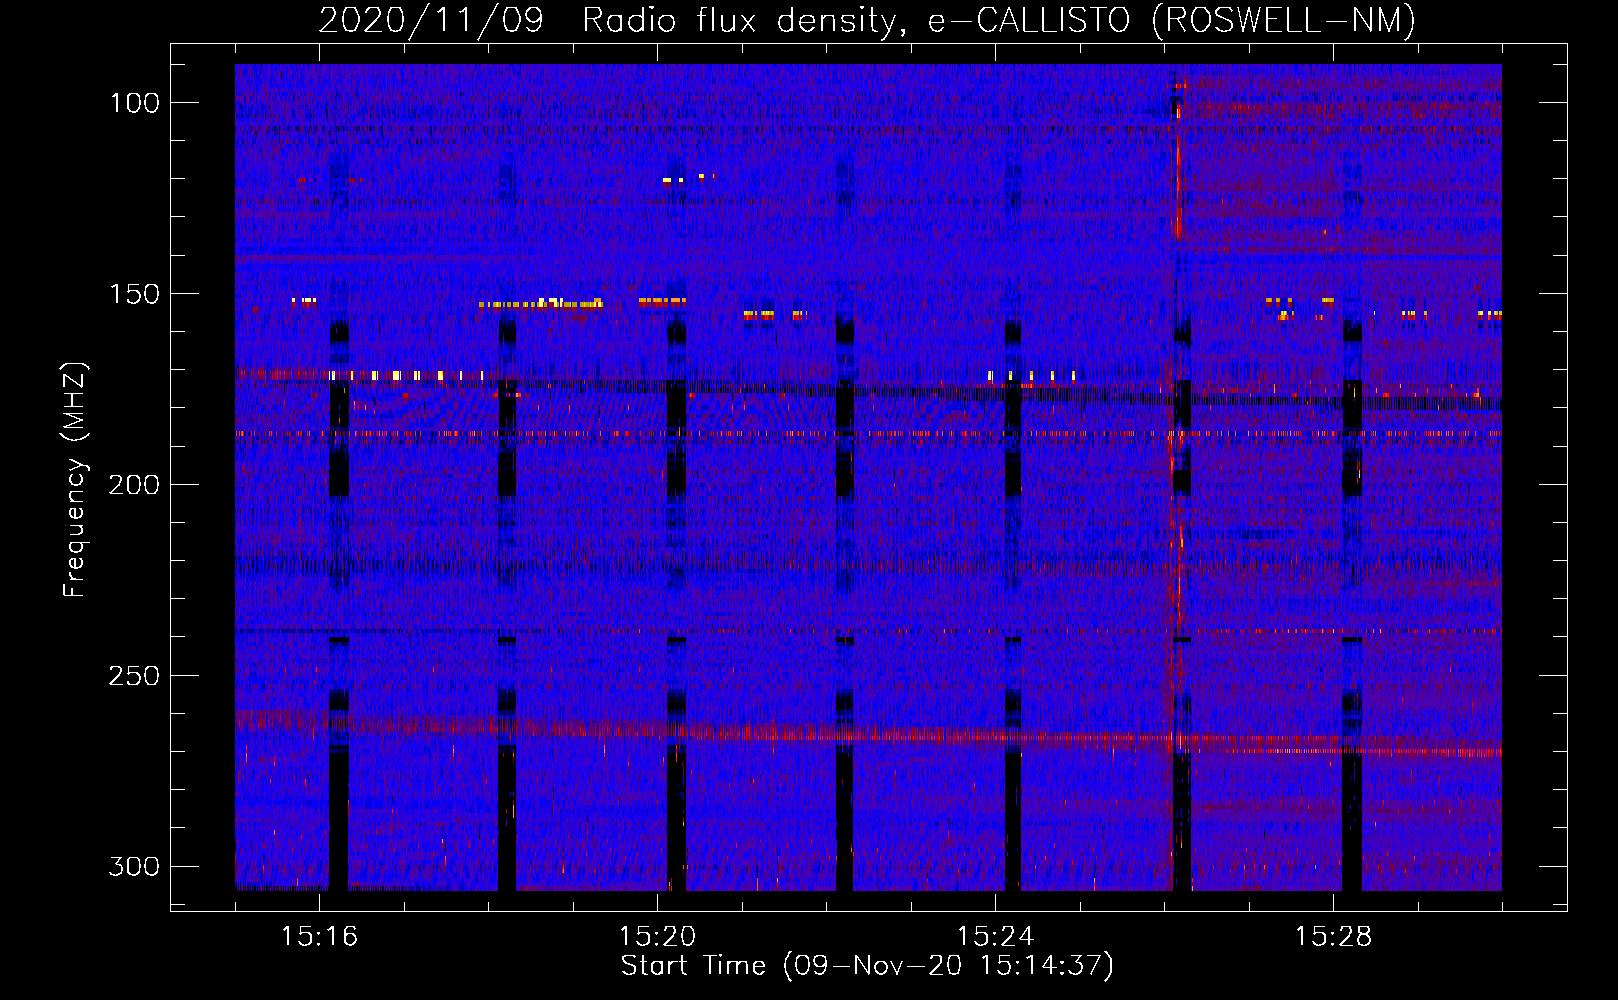Screen dimensions: 1618x1000
Task: Click the 150 frequency tick label
Action: 134,294
